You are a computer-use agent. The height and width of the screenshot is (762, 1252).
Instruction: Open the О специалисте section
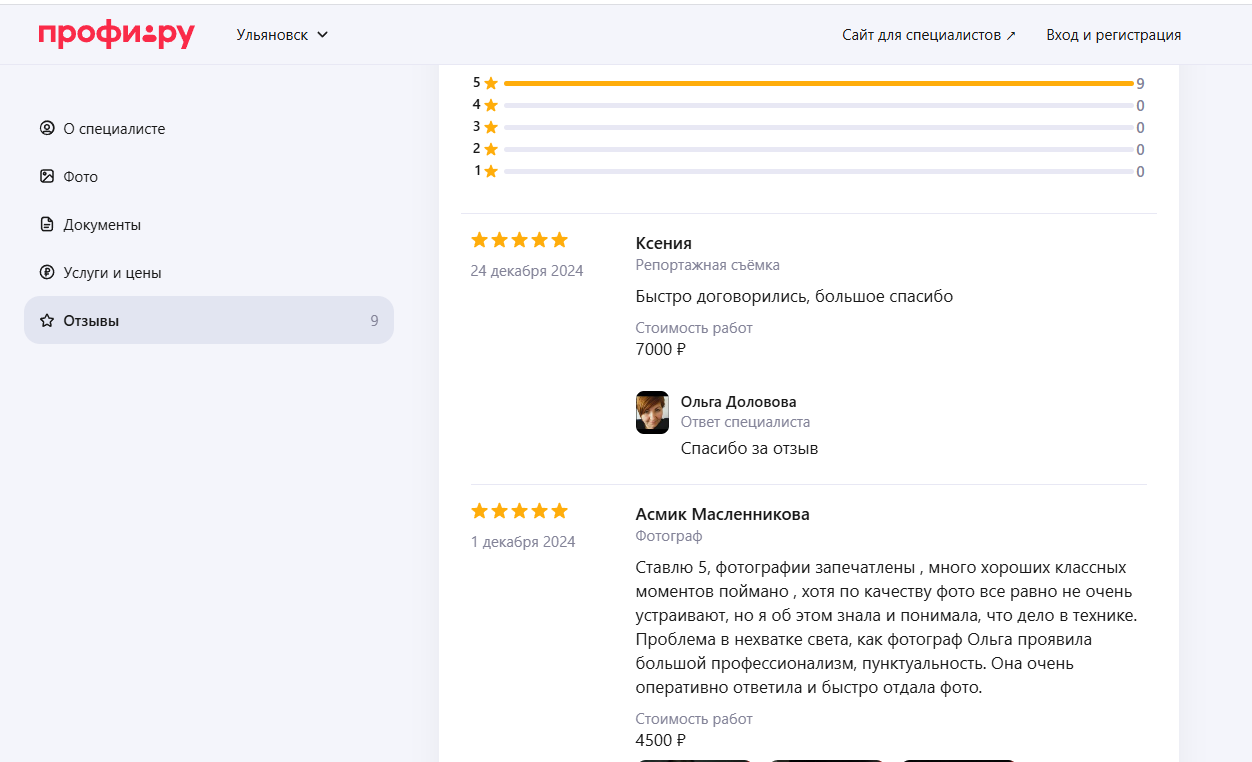tap(114, 129)
